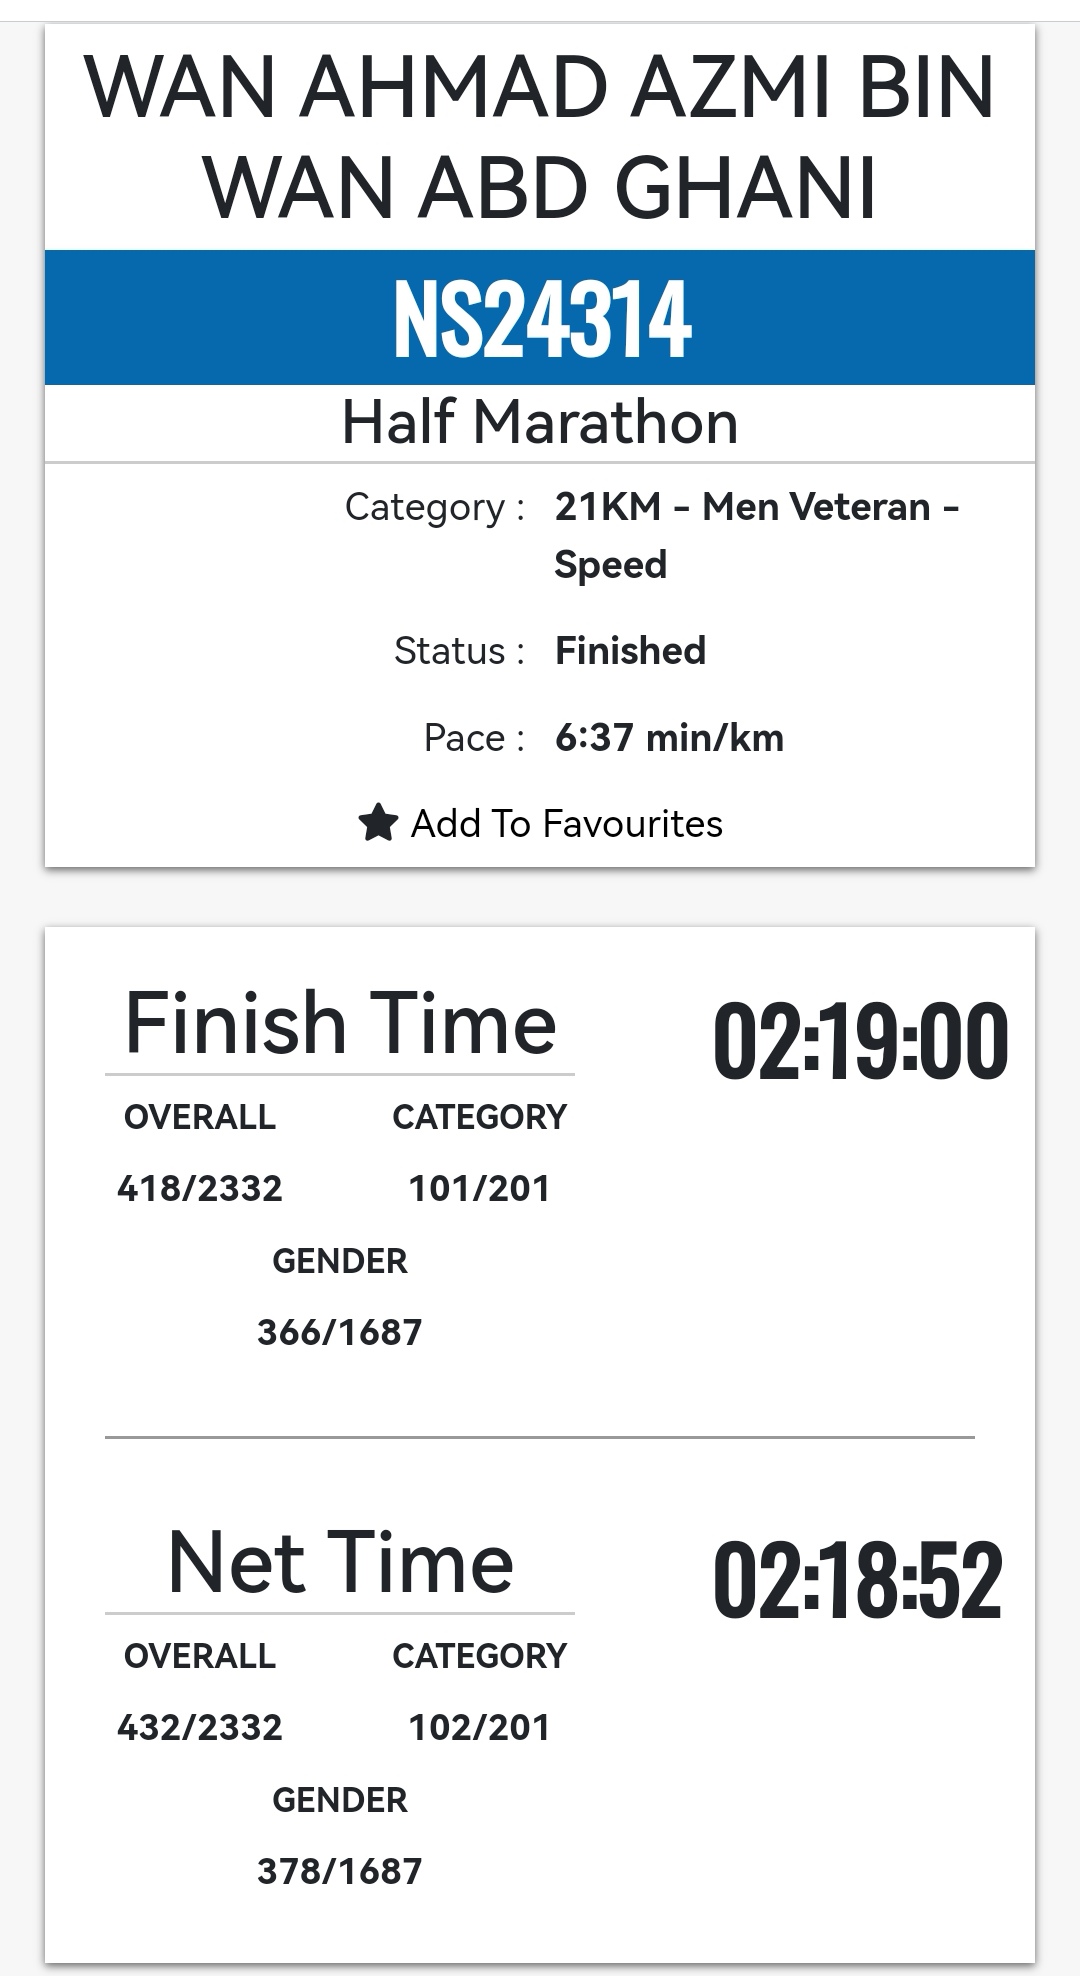Select net gender rank 378/1687
This screenshot has width=1080, height=1976.
(x=340, y=1871)
